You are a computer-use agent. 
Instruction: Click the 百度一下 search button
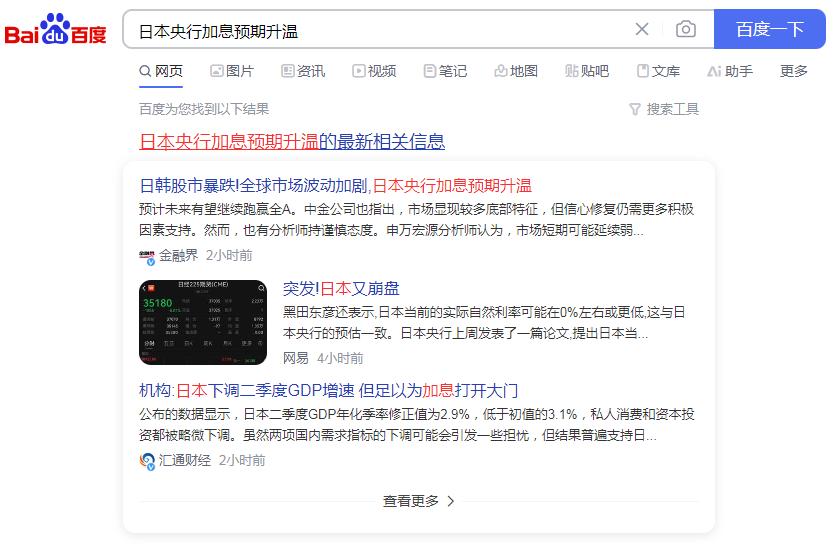coord(770,29)
